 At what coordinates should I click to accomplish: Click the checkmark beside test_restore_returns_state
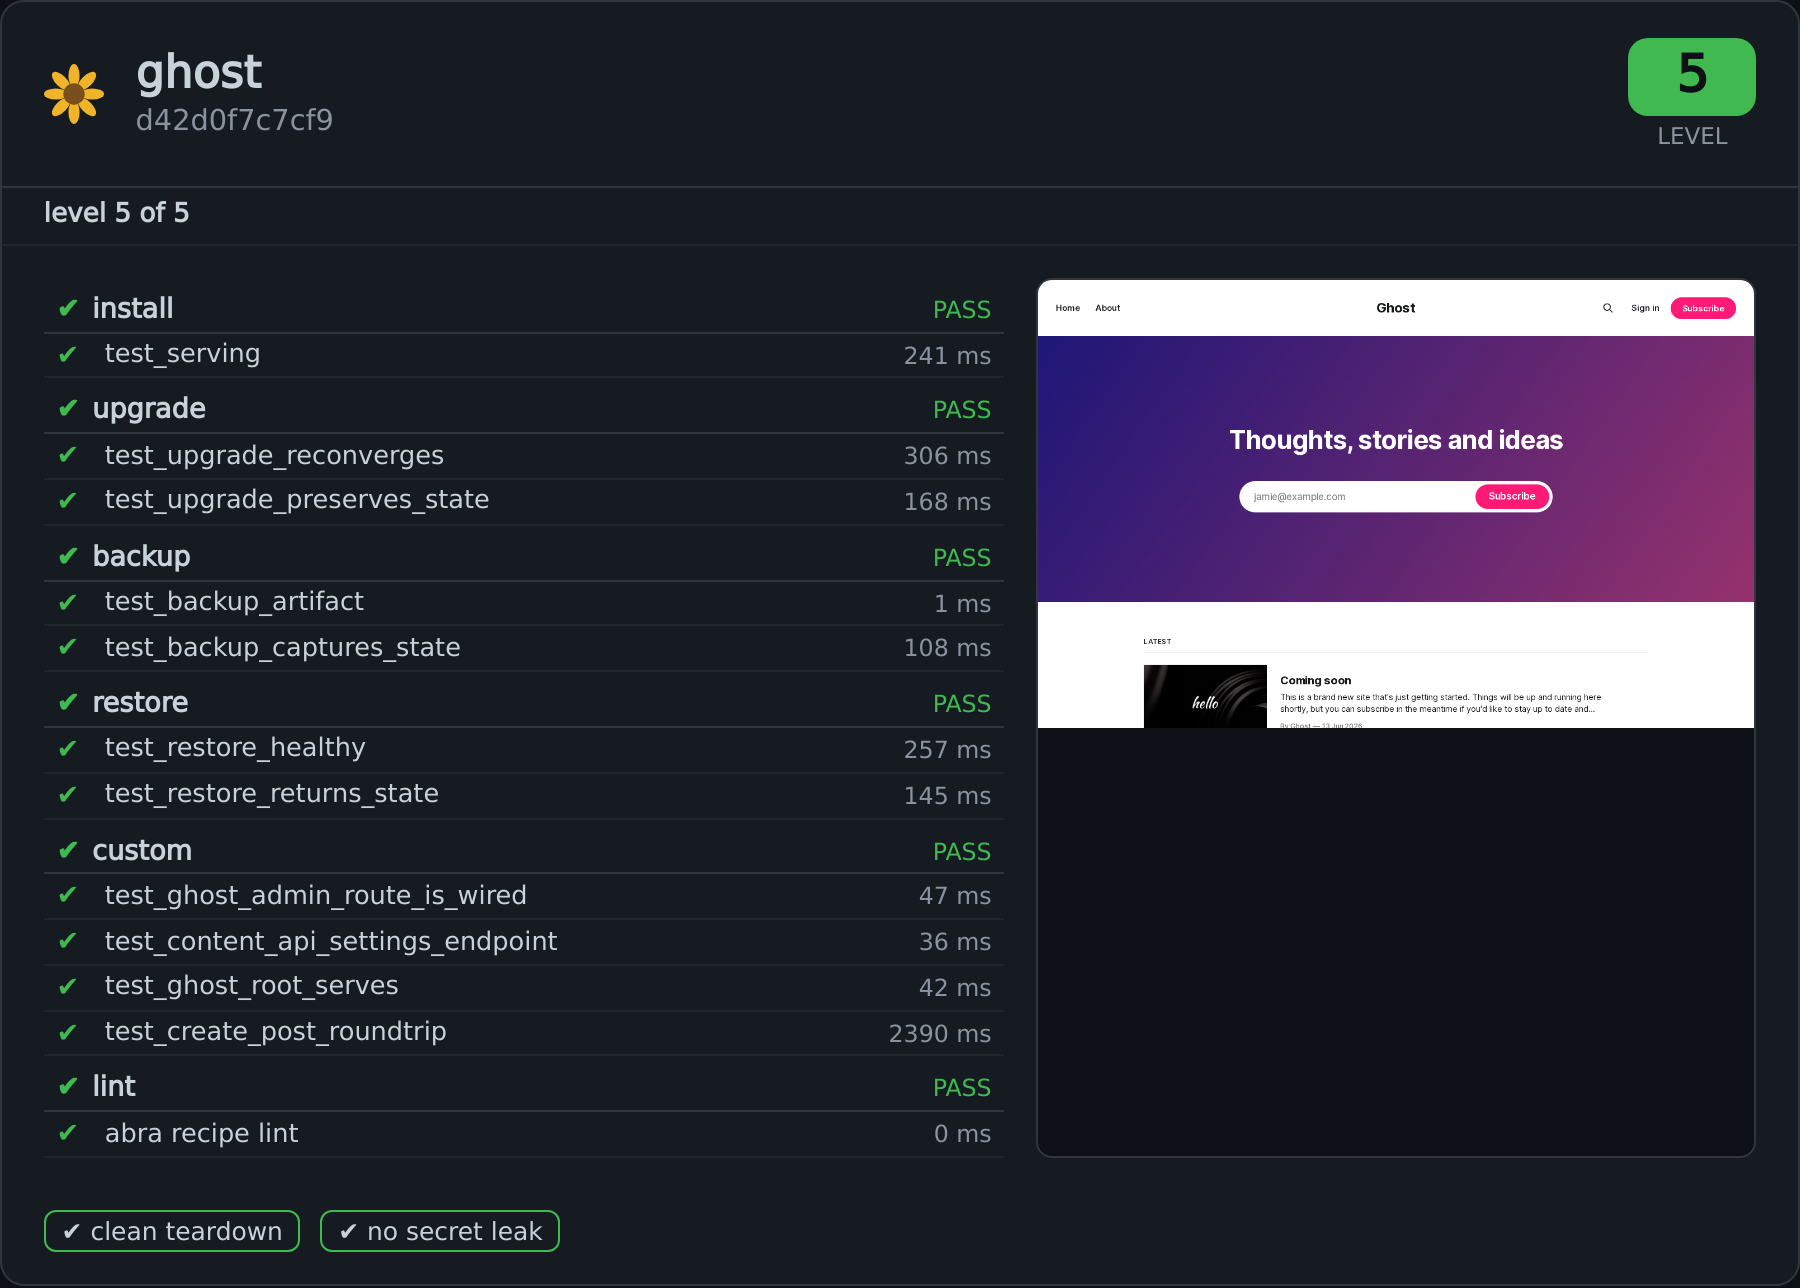tap(68, 794)
